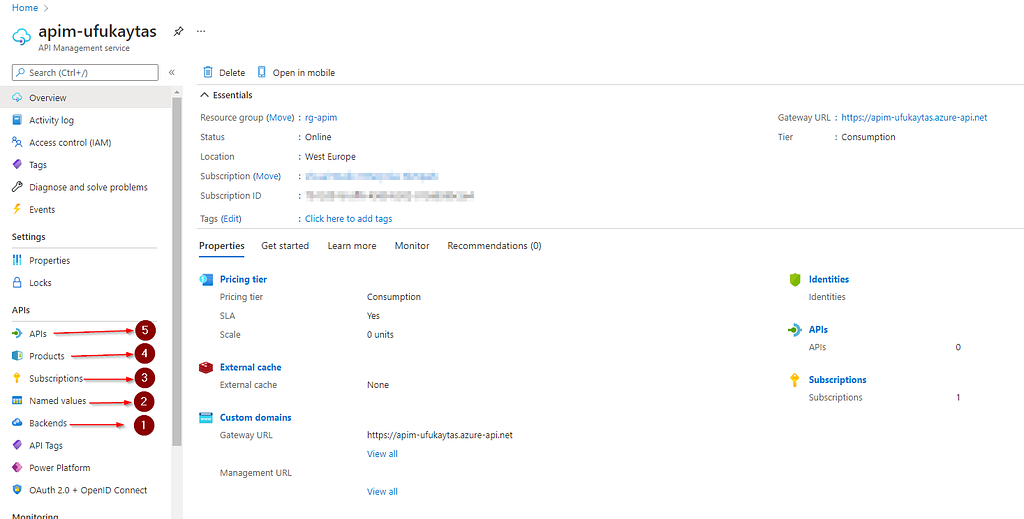Image resolution: width=1024 pixels, height=519 pixels.
Task: Open the Pricing tier heading link
Action: 244,279
